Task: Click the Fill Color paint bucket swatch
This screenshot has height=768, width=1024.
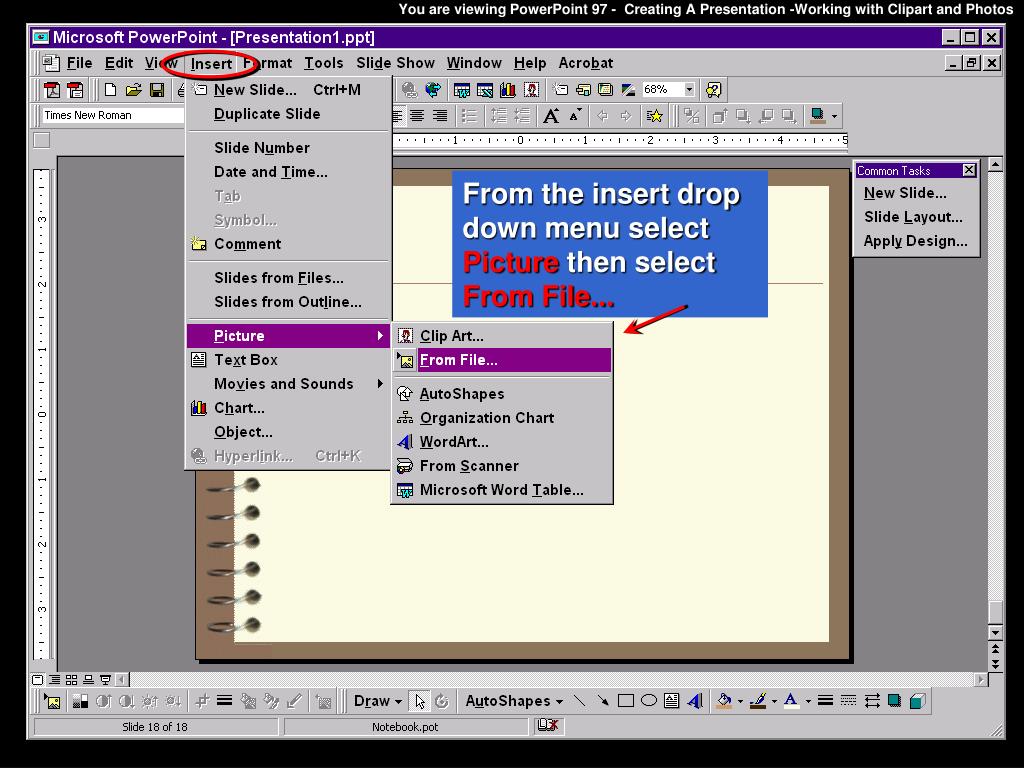Action: tap(724, 701)
